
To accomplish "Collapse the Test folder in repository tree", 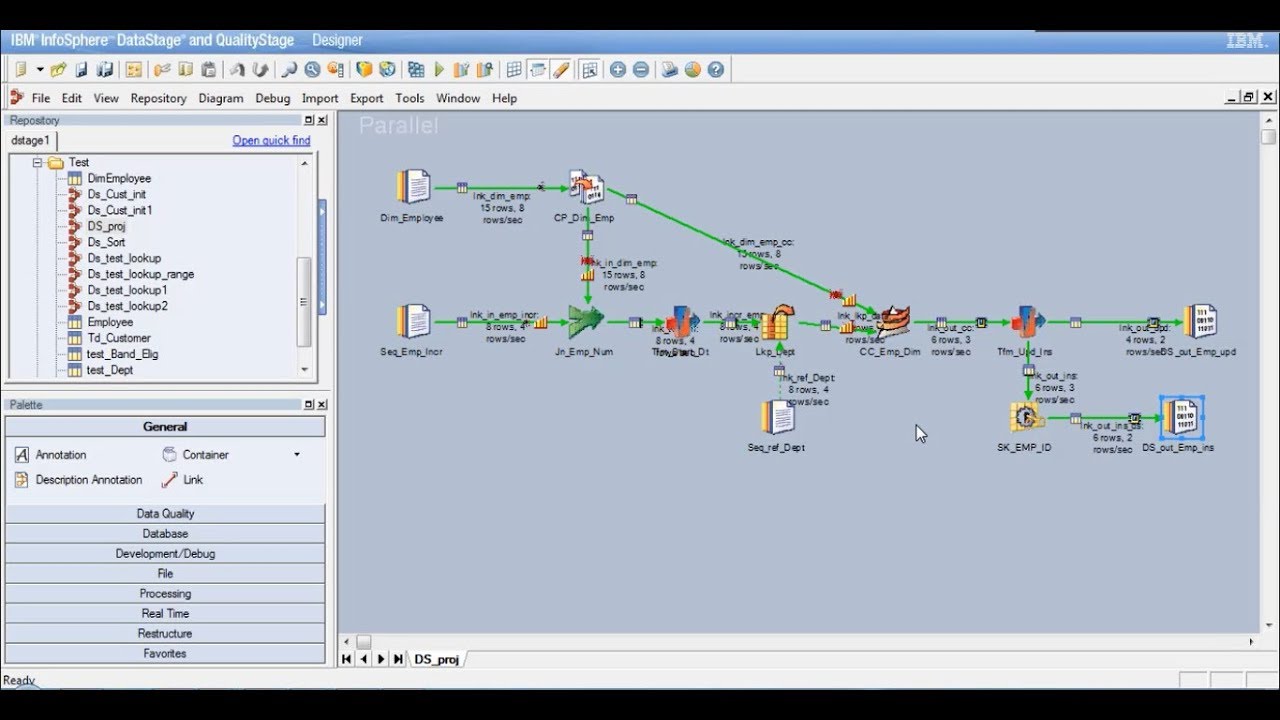I will click(37, 162).
